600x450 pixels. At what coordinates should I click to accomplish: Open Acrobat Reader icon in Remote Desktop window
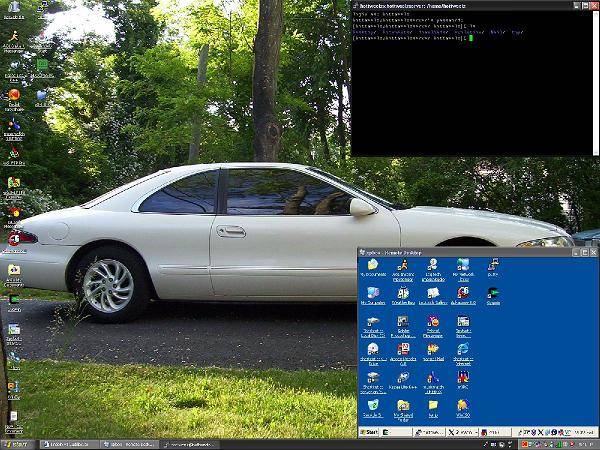coord(403,349)
